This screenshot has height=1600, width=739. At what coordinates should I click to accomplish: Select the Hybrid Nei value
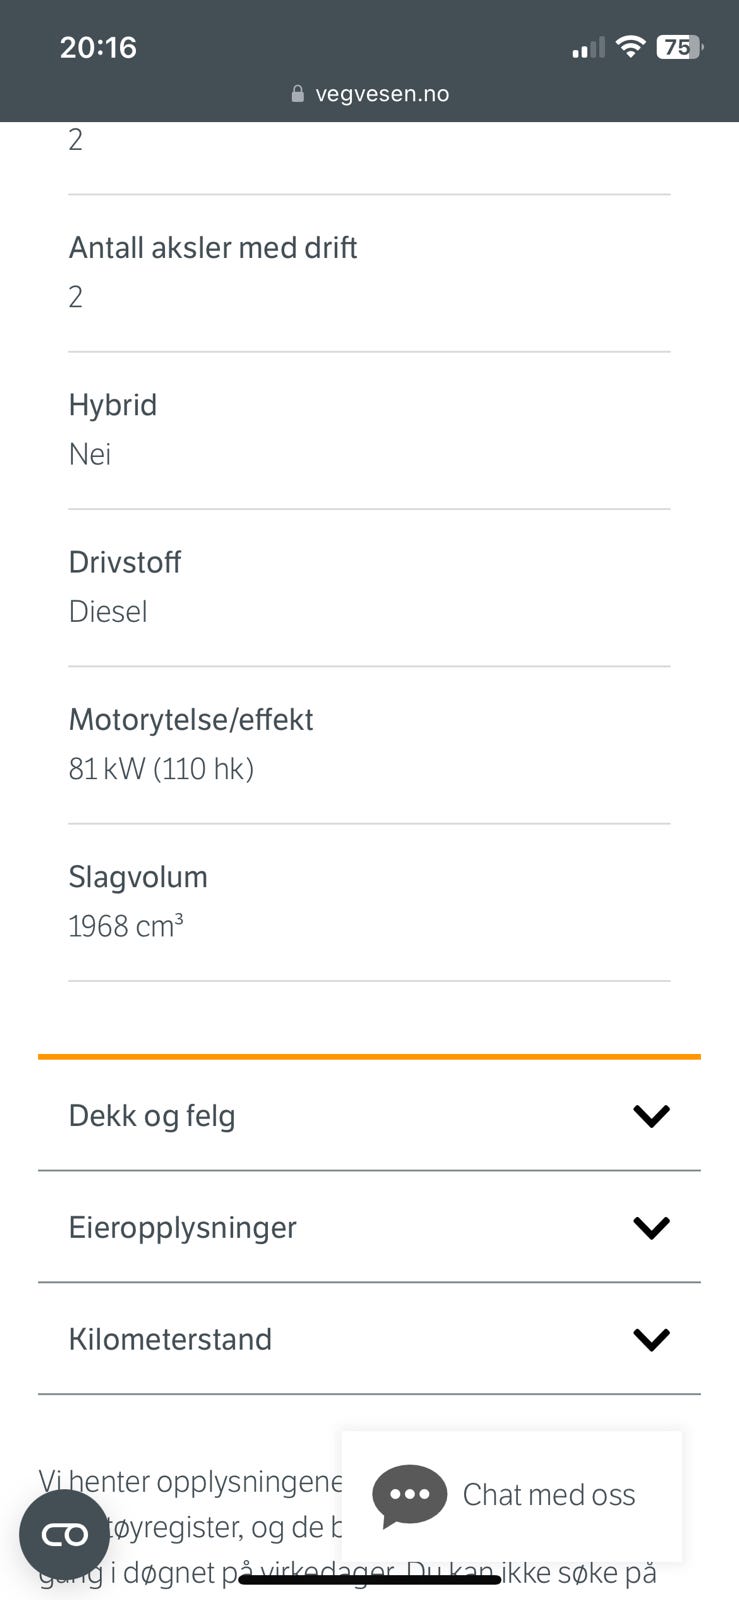(89, 454)
